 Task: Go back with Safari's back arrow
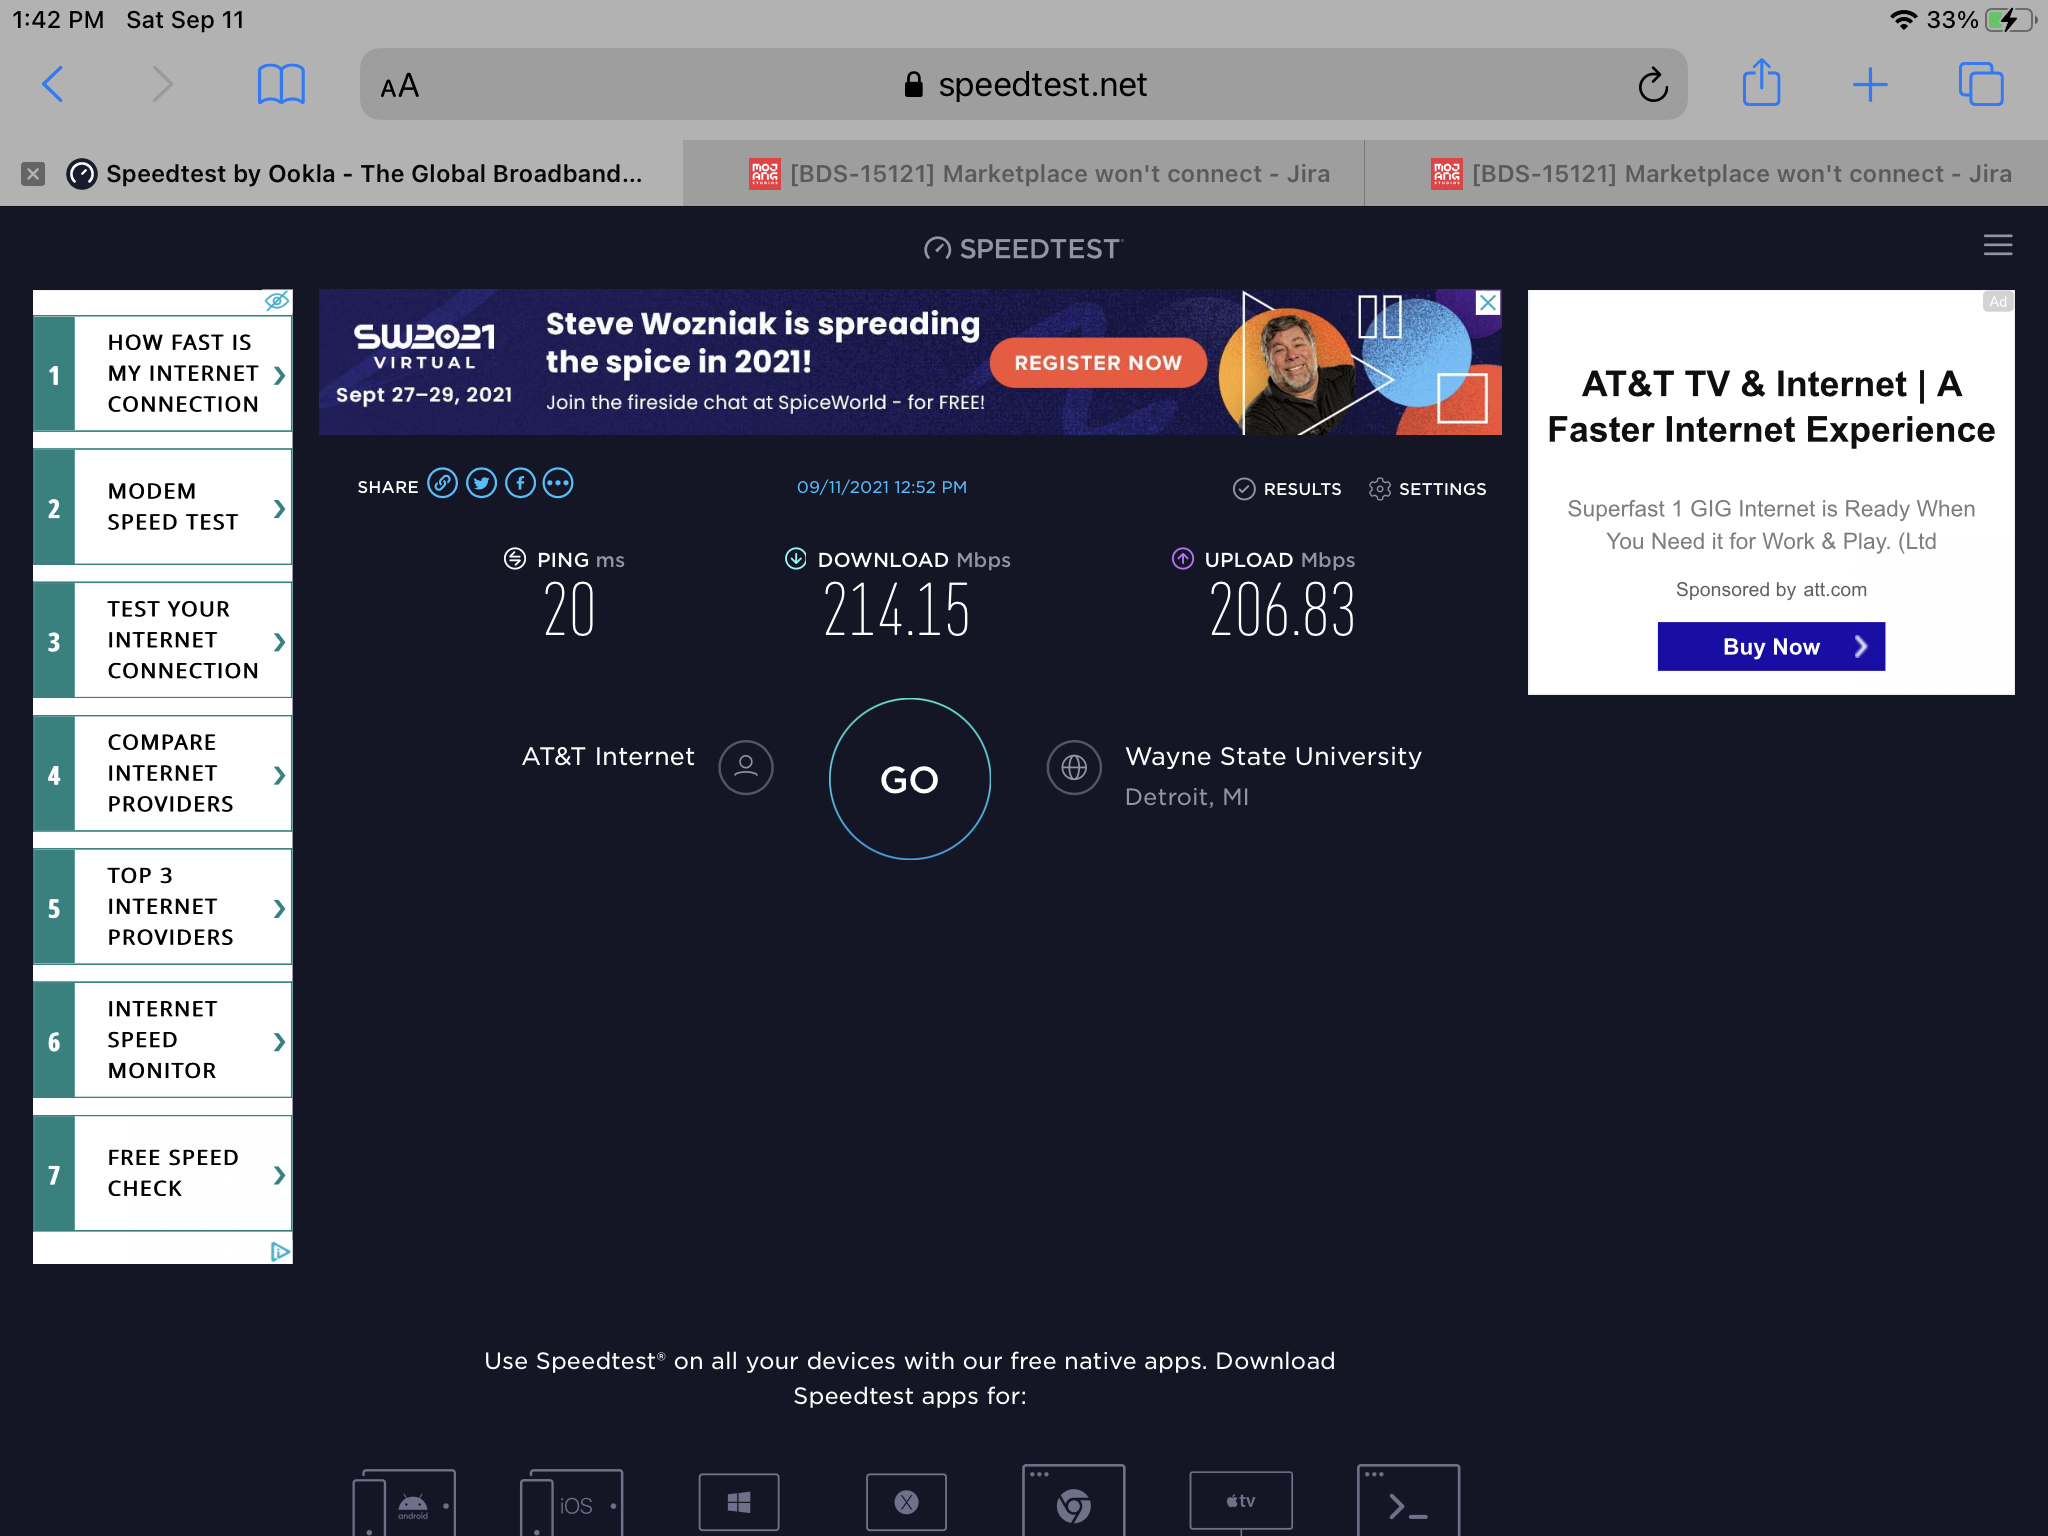[53, 85]
